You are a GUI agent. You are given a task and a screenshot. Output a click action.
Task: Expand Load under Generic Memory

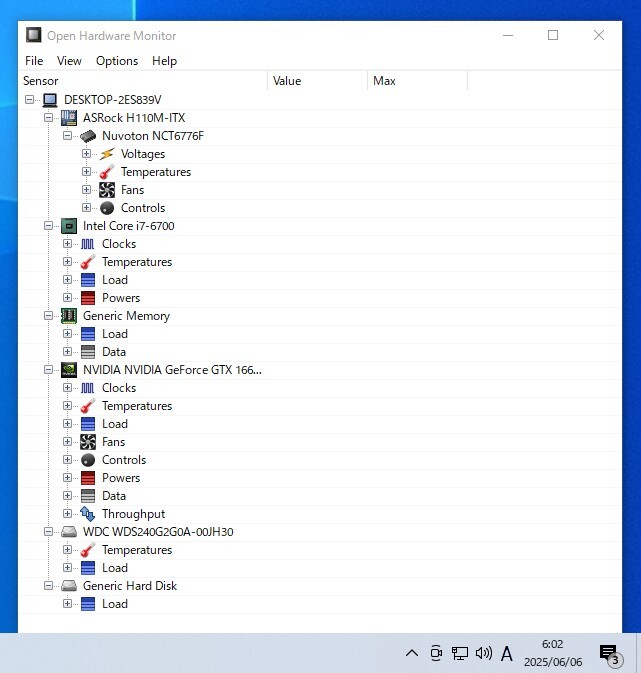coord(67,333)
